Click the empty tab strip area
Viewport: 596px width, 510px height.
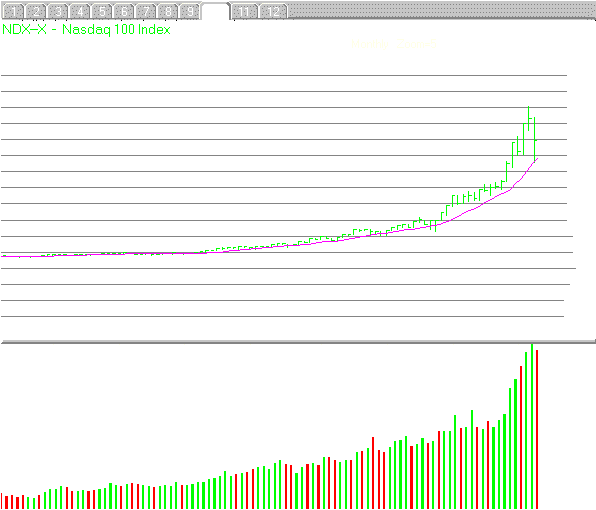pyautogui.click(x=441, y=10)
